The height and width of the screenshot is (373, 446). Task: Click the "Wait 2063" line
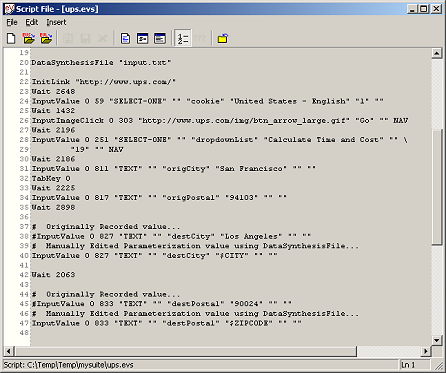click(x=53, y=275)
